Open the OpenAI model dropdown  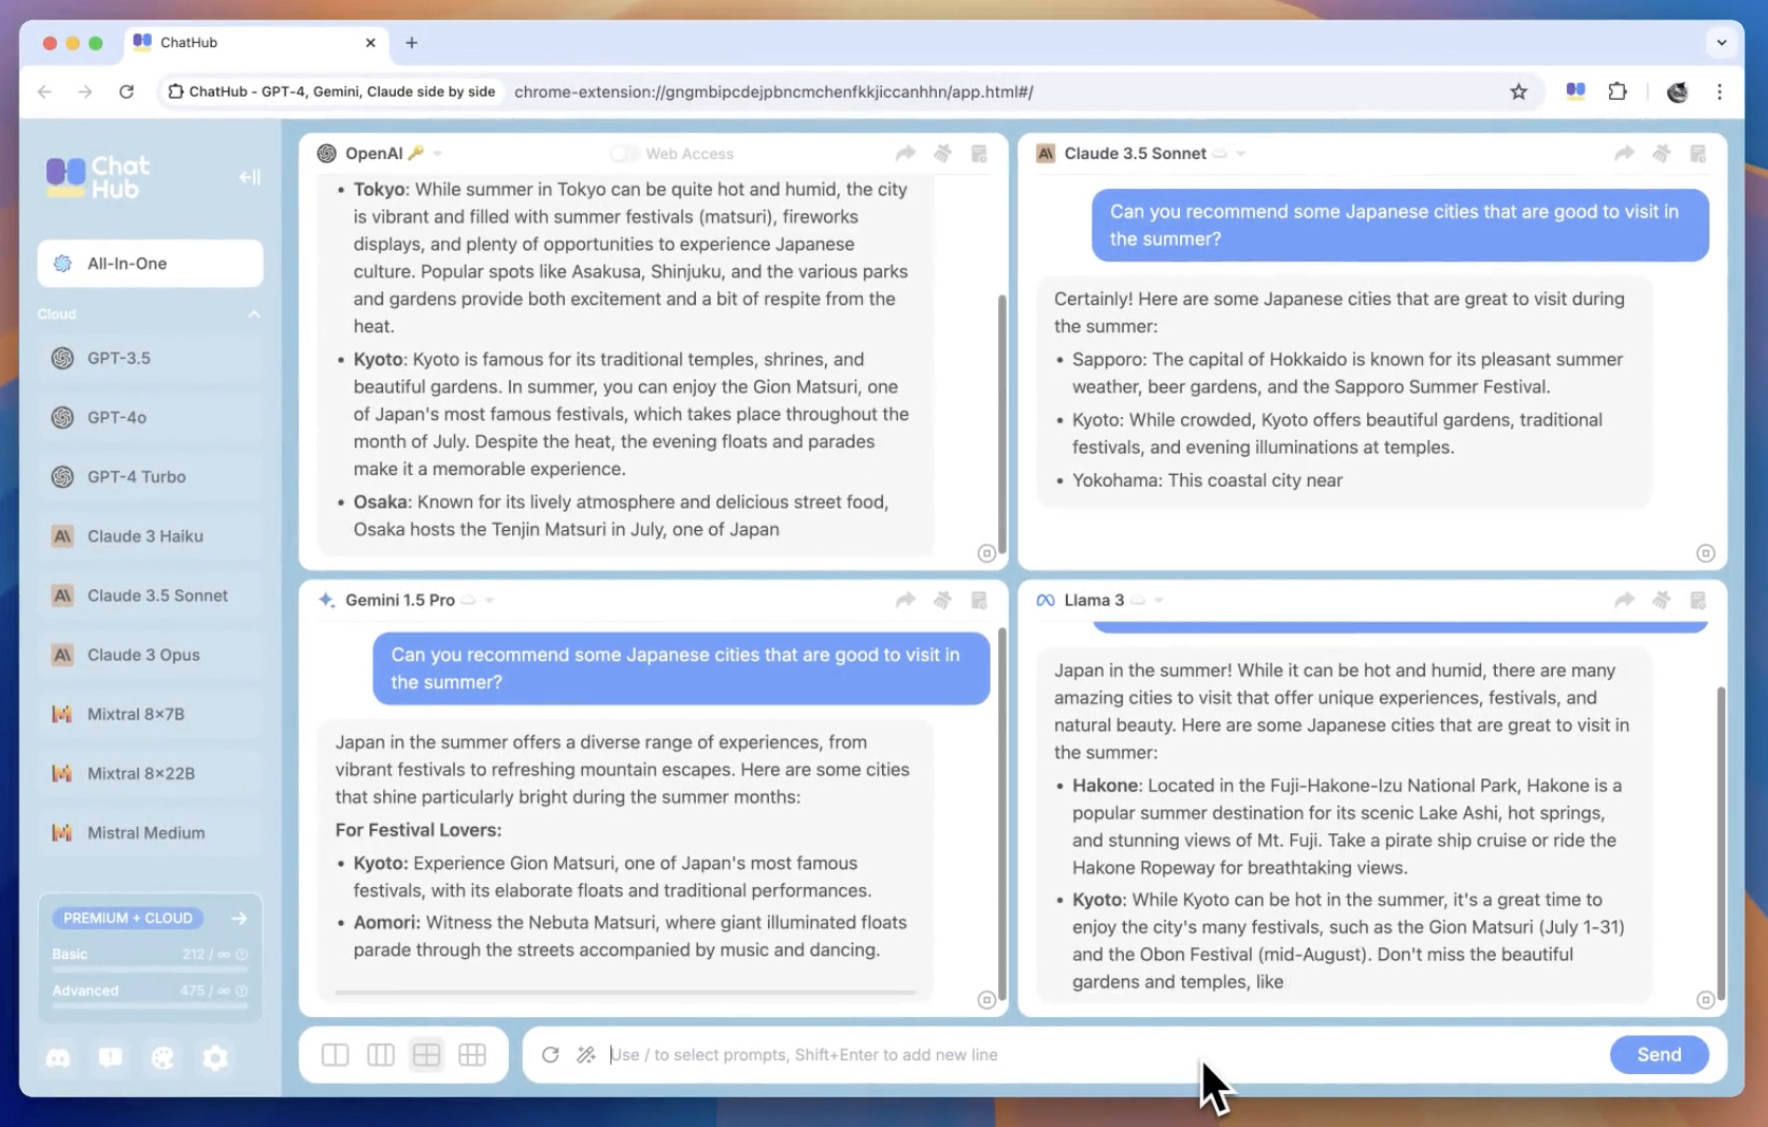(438, 153)
